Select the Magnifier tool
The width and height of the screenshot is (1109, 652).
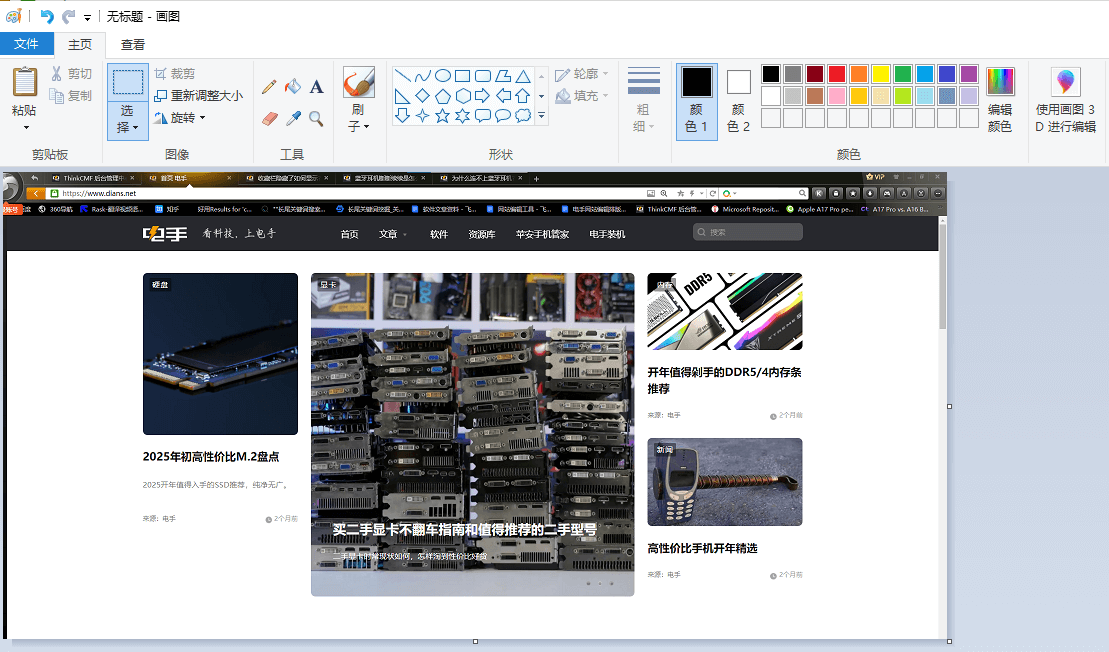tap(316, 118)
